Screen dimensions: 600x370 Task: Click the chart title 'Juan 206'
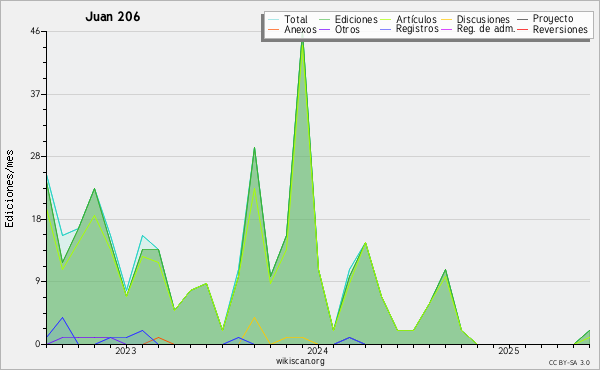[x=112, y=17]
